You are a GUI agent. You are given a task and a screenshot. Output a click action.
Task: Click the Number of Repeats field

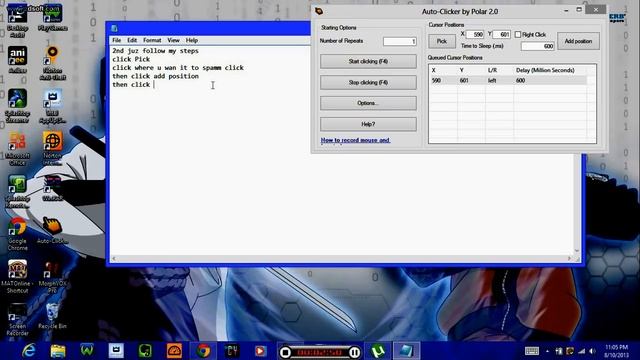point(400,41)
